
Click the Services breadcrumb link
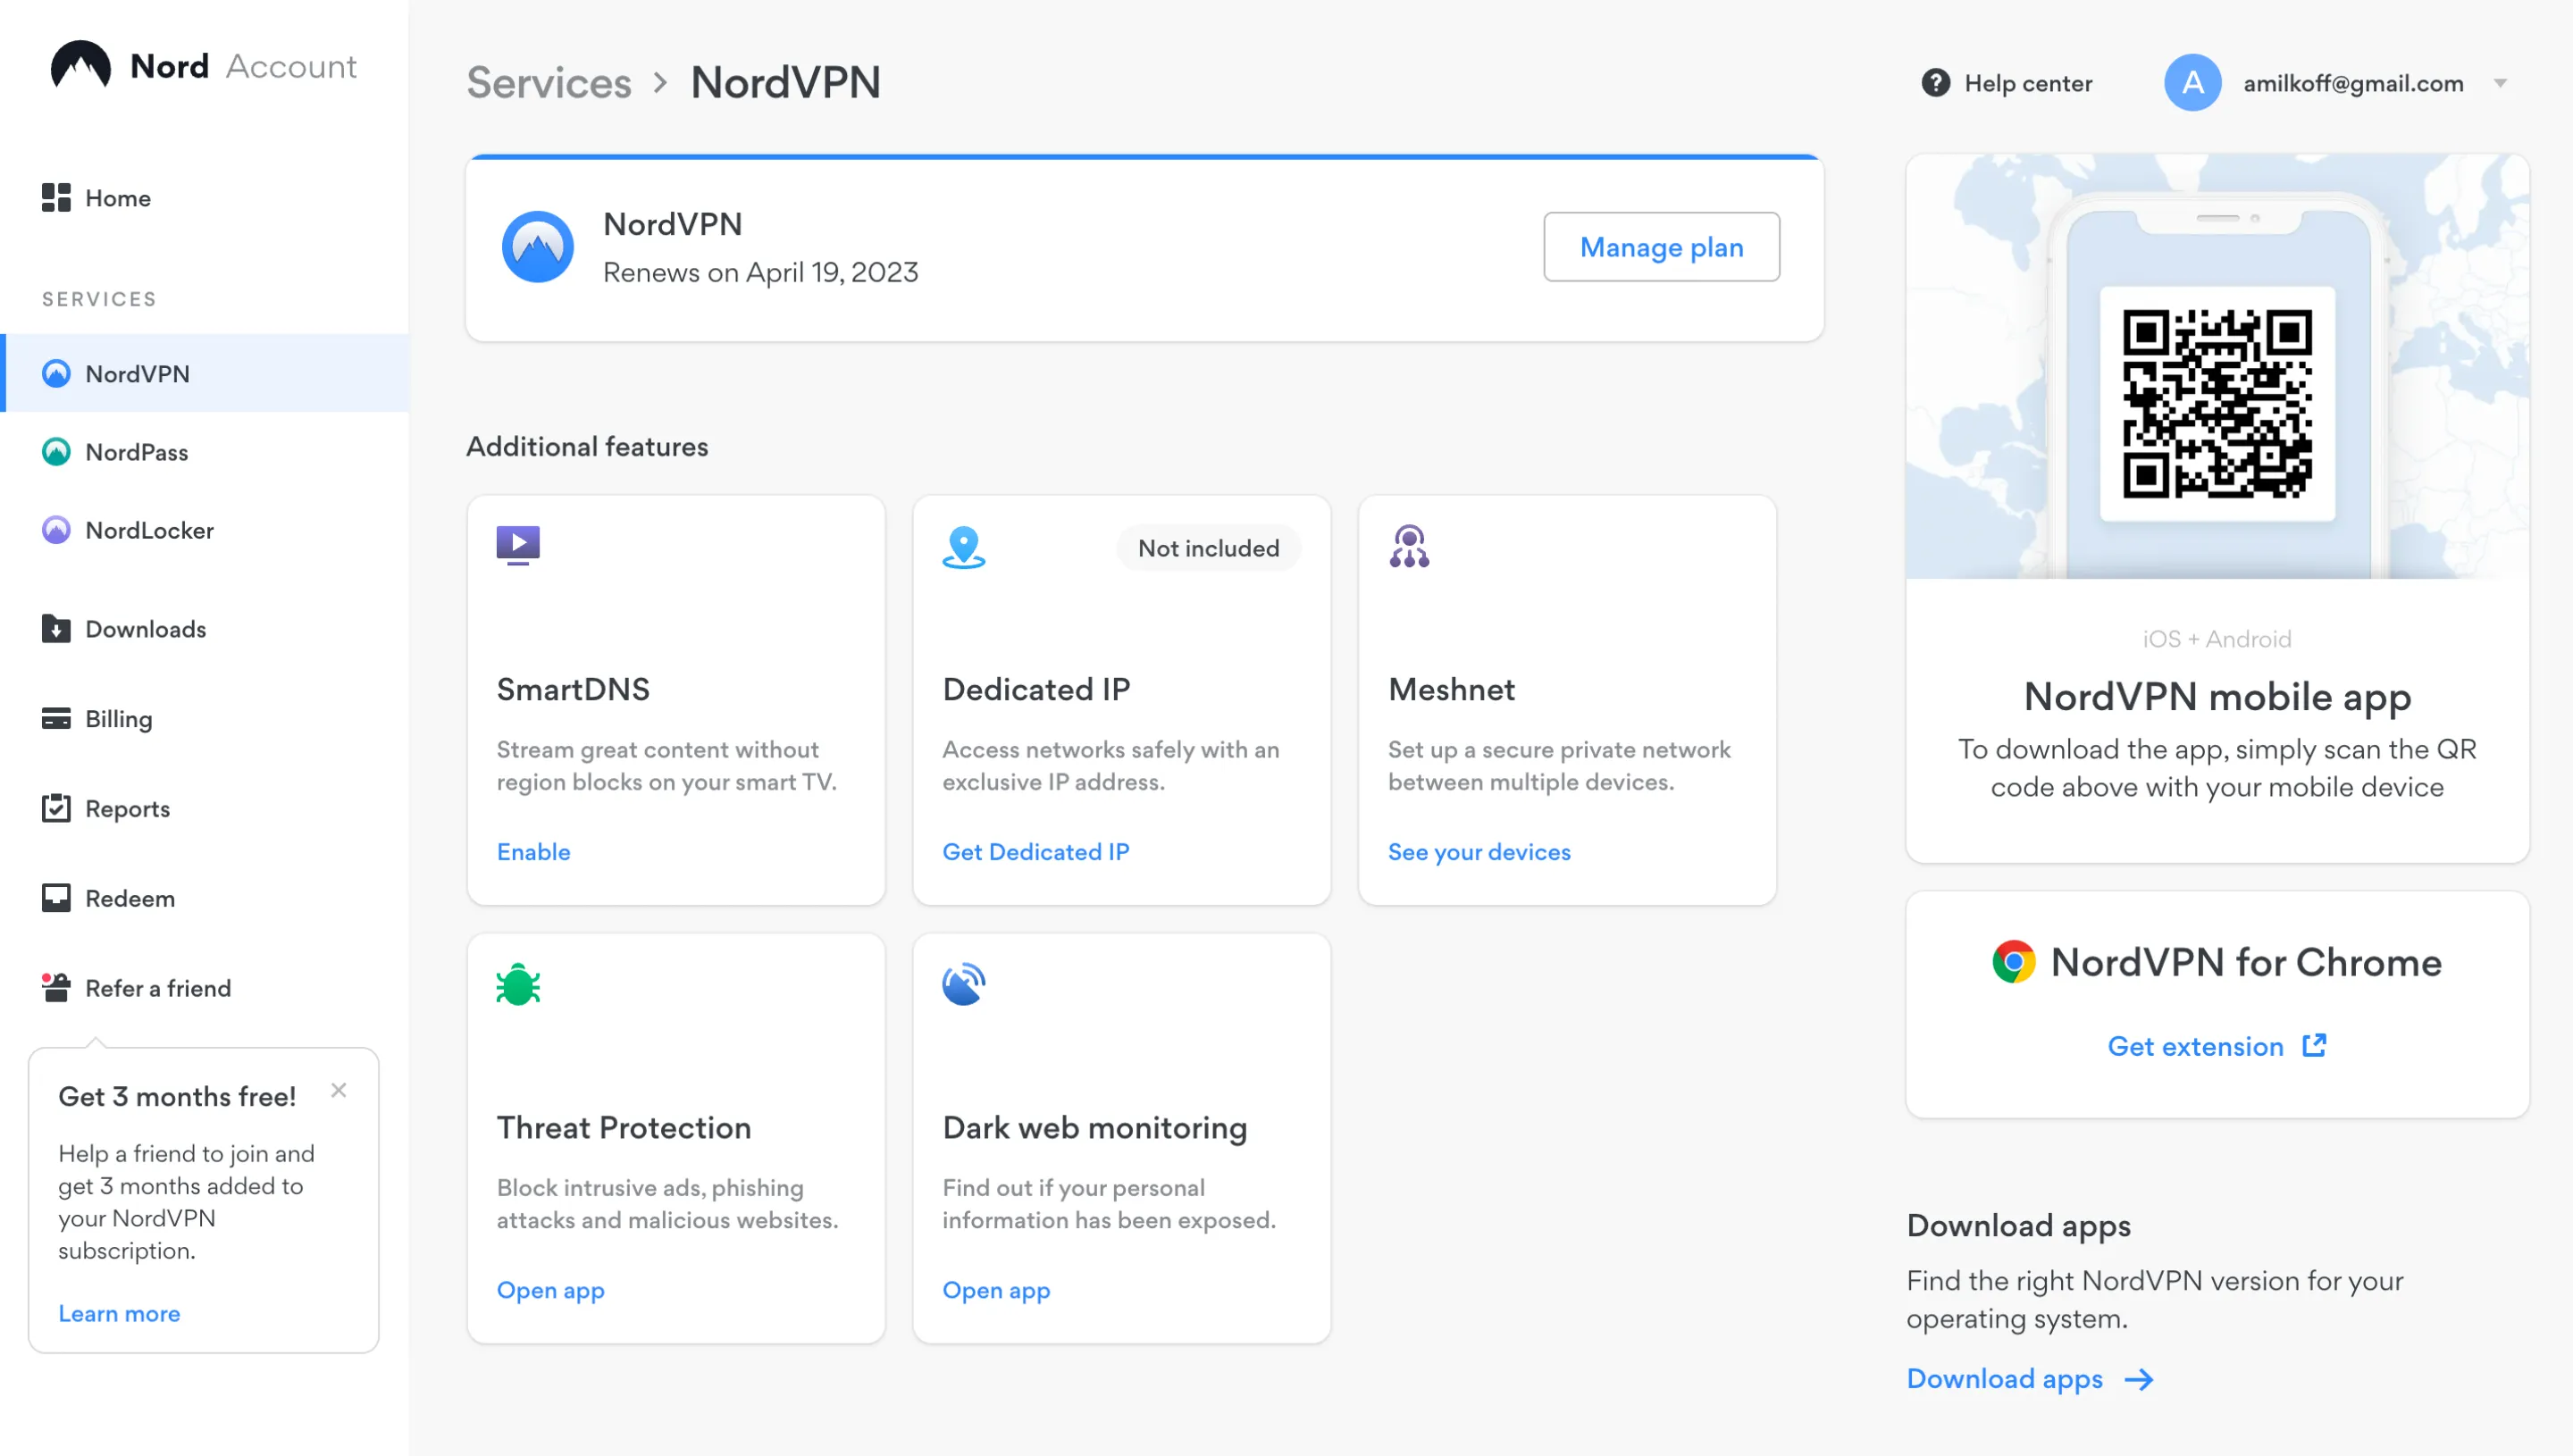coord(549,83)
